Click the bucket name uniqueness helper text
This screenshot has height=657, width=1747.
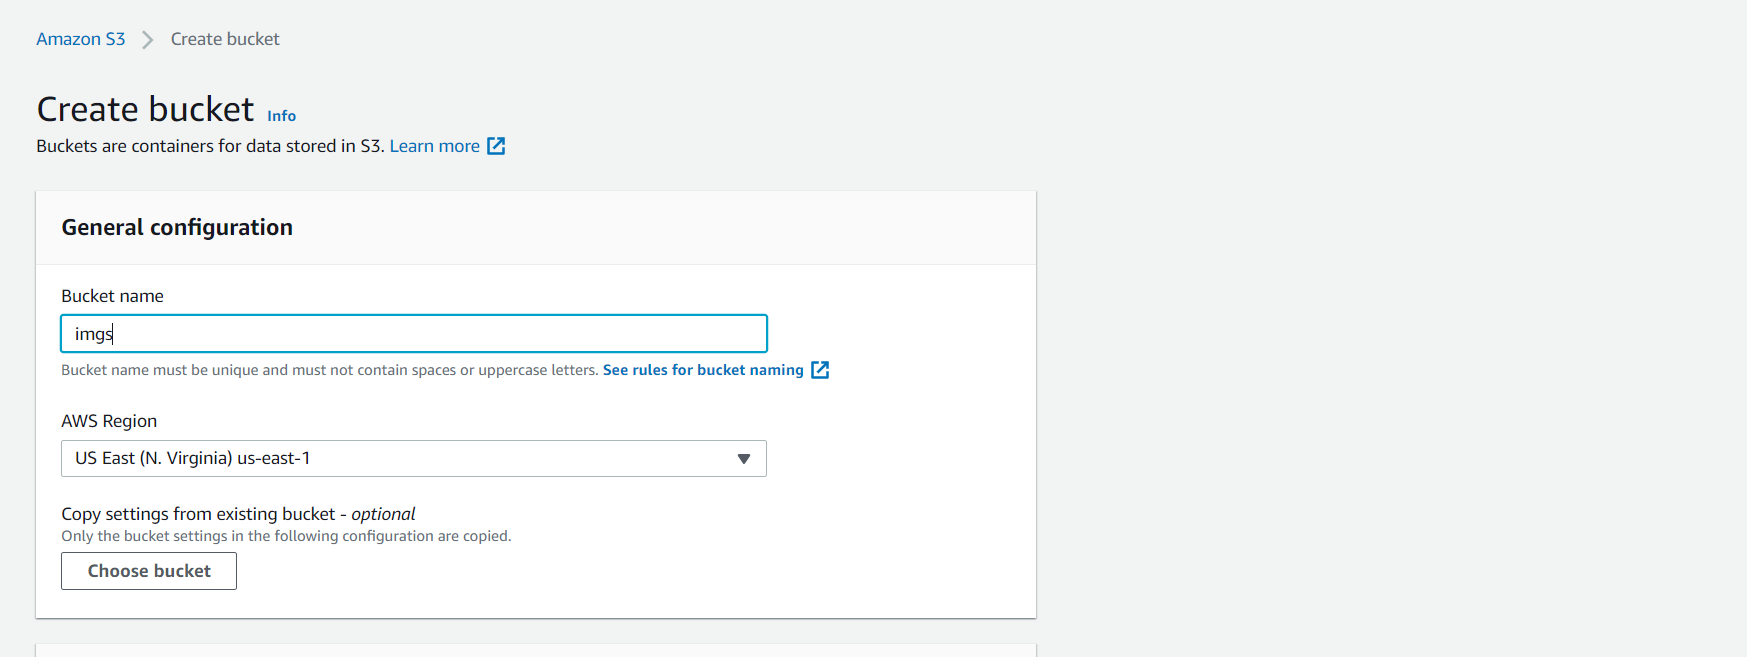click(330, 370)
